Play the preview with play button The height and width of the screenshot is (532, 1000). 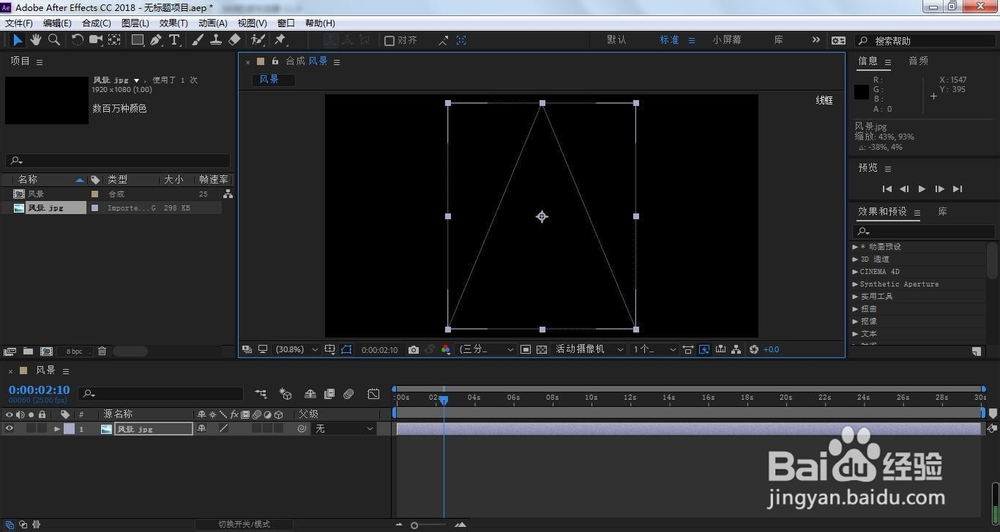click(x=922, y=189)
